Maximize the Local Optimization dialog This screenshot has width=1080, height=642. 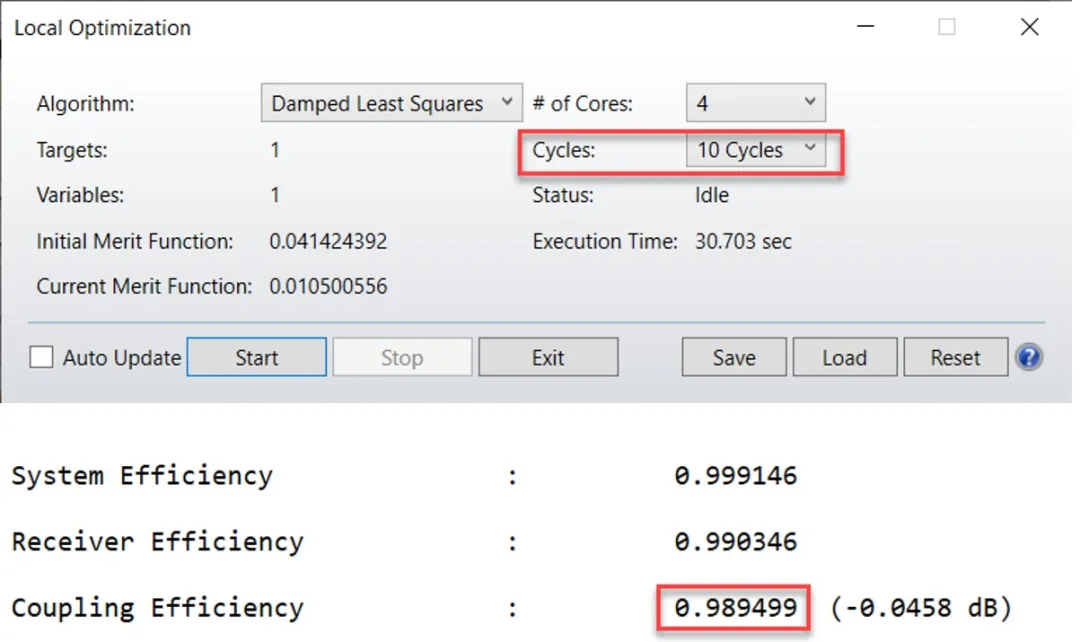(947, 28)
